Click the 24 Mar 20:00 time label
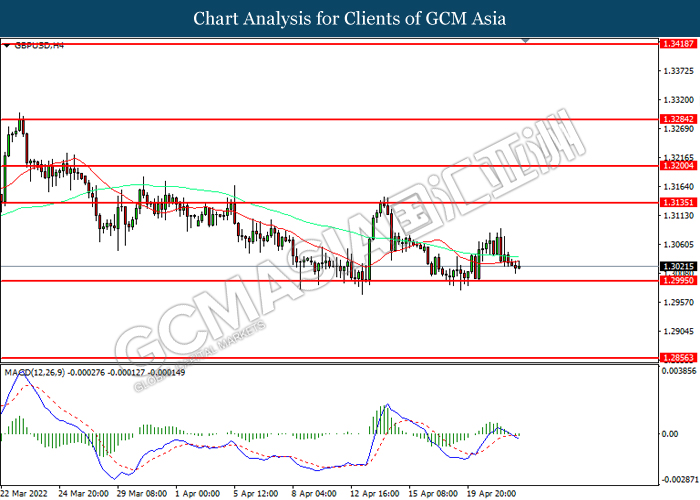Screen dimensions: 700x500 (83, 493)
